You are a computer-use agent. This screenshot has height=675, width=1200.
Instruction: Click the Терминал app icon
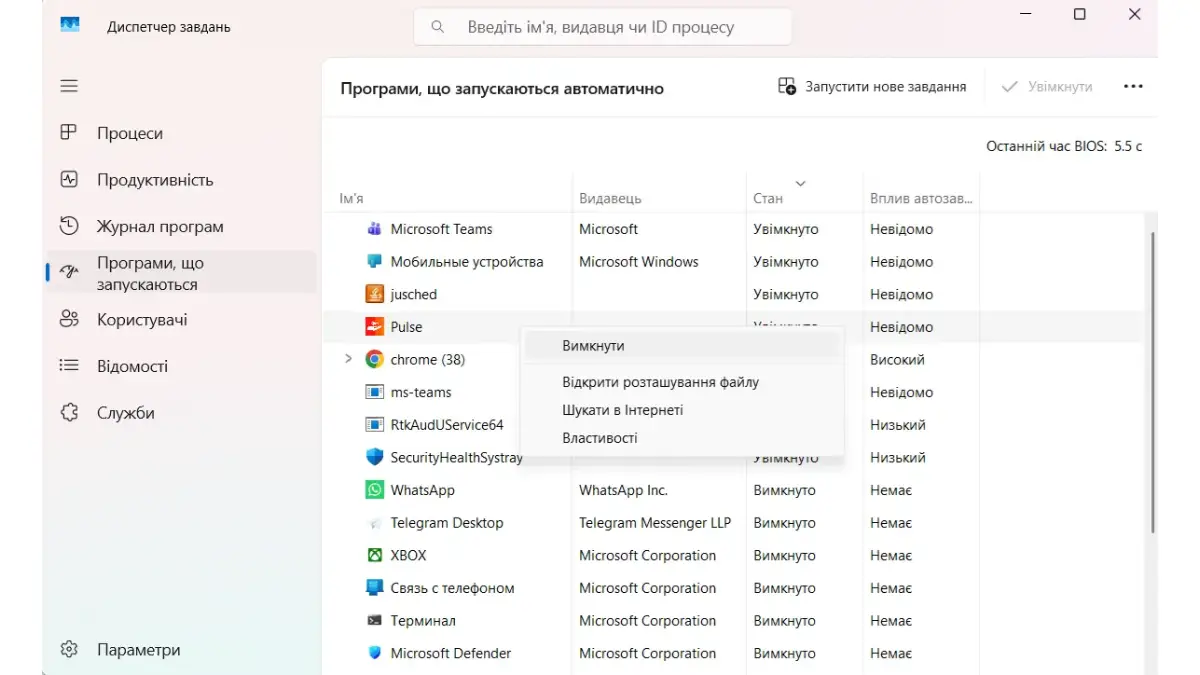point(375,620)
